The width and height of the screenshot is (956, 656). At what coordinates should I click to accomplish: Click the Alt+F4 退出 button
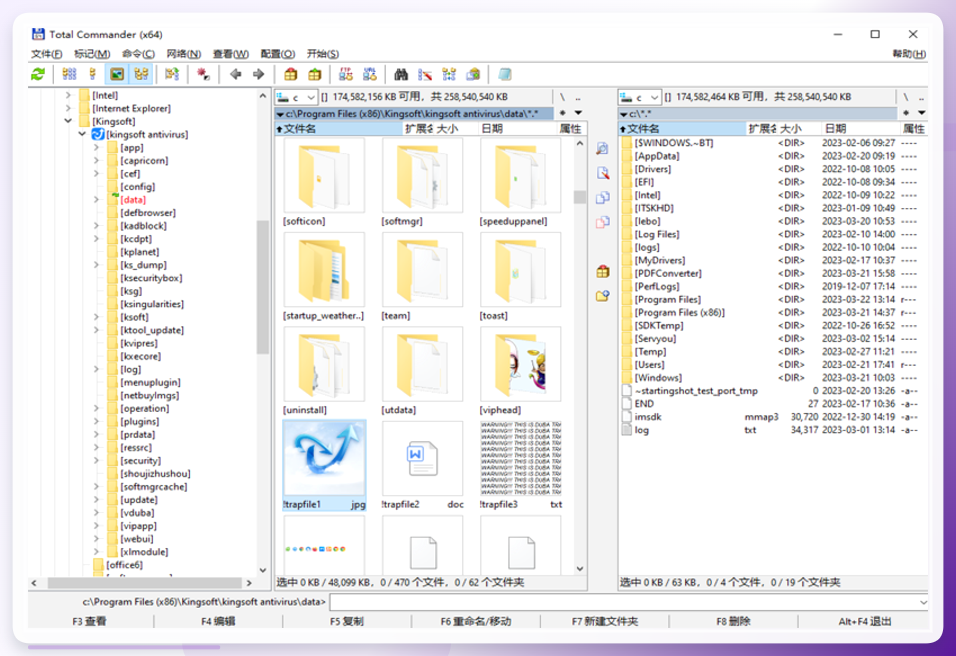tap(864, 621)
